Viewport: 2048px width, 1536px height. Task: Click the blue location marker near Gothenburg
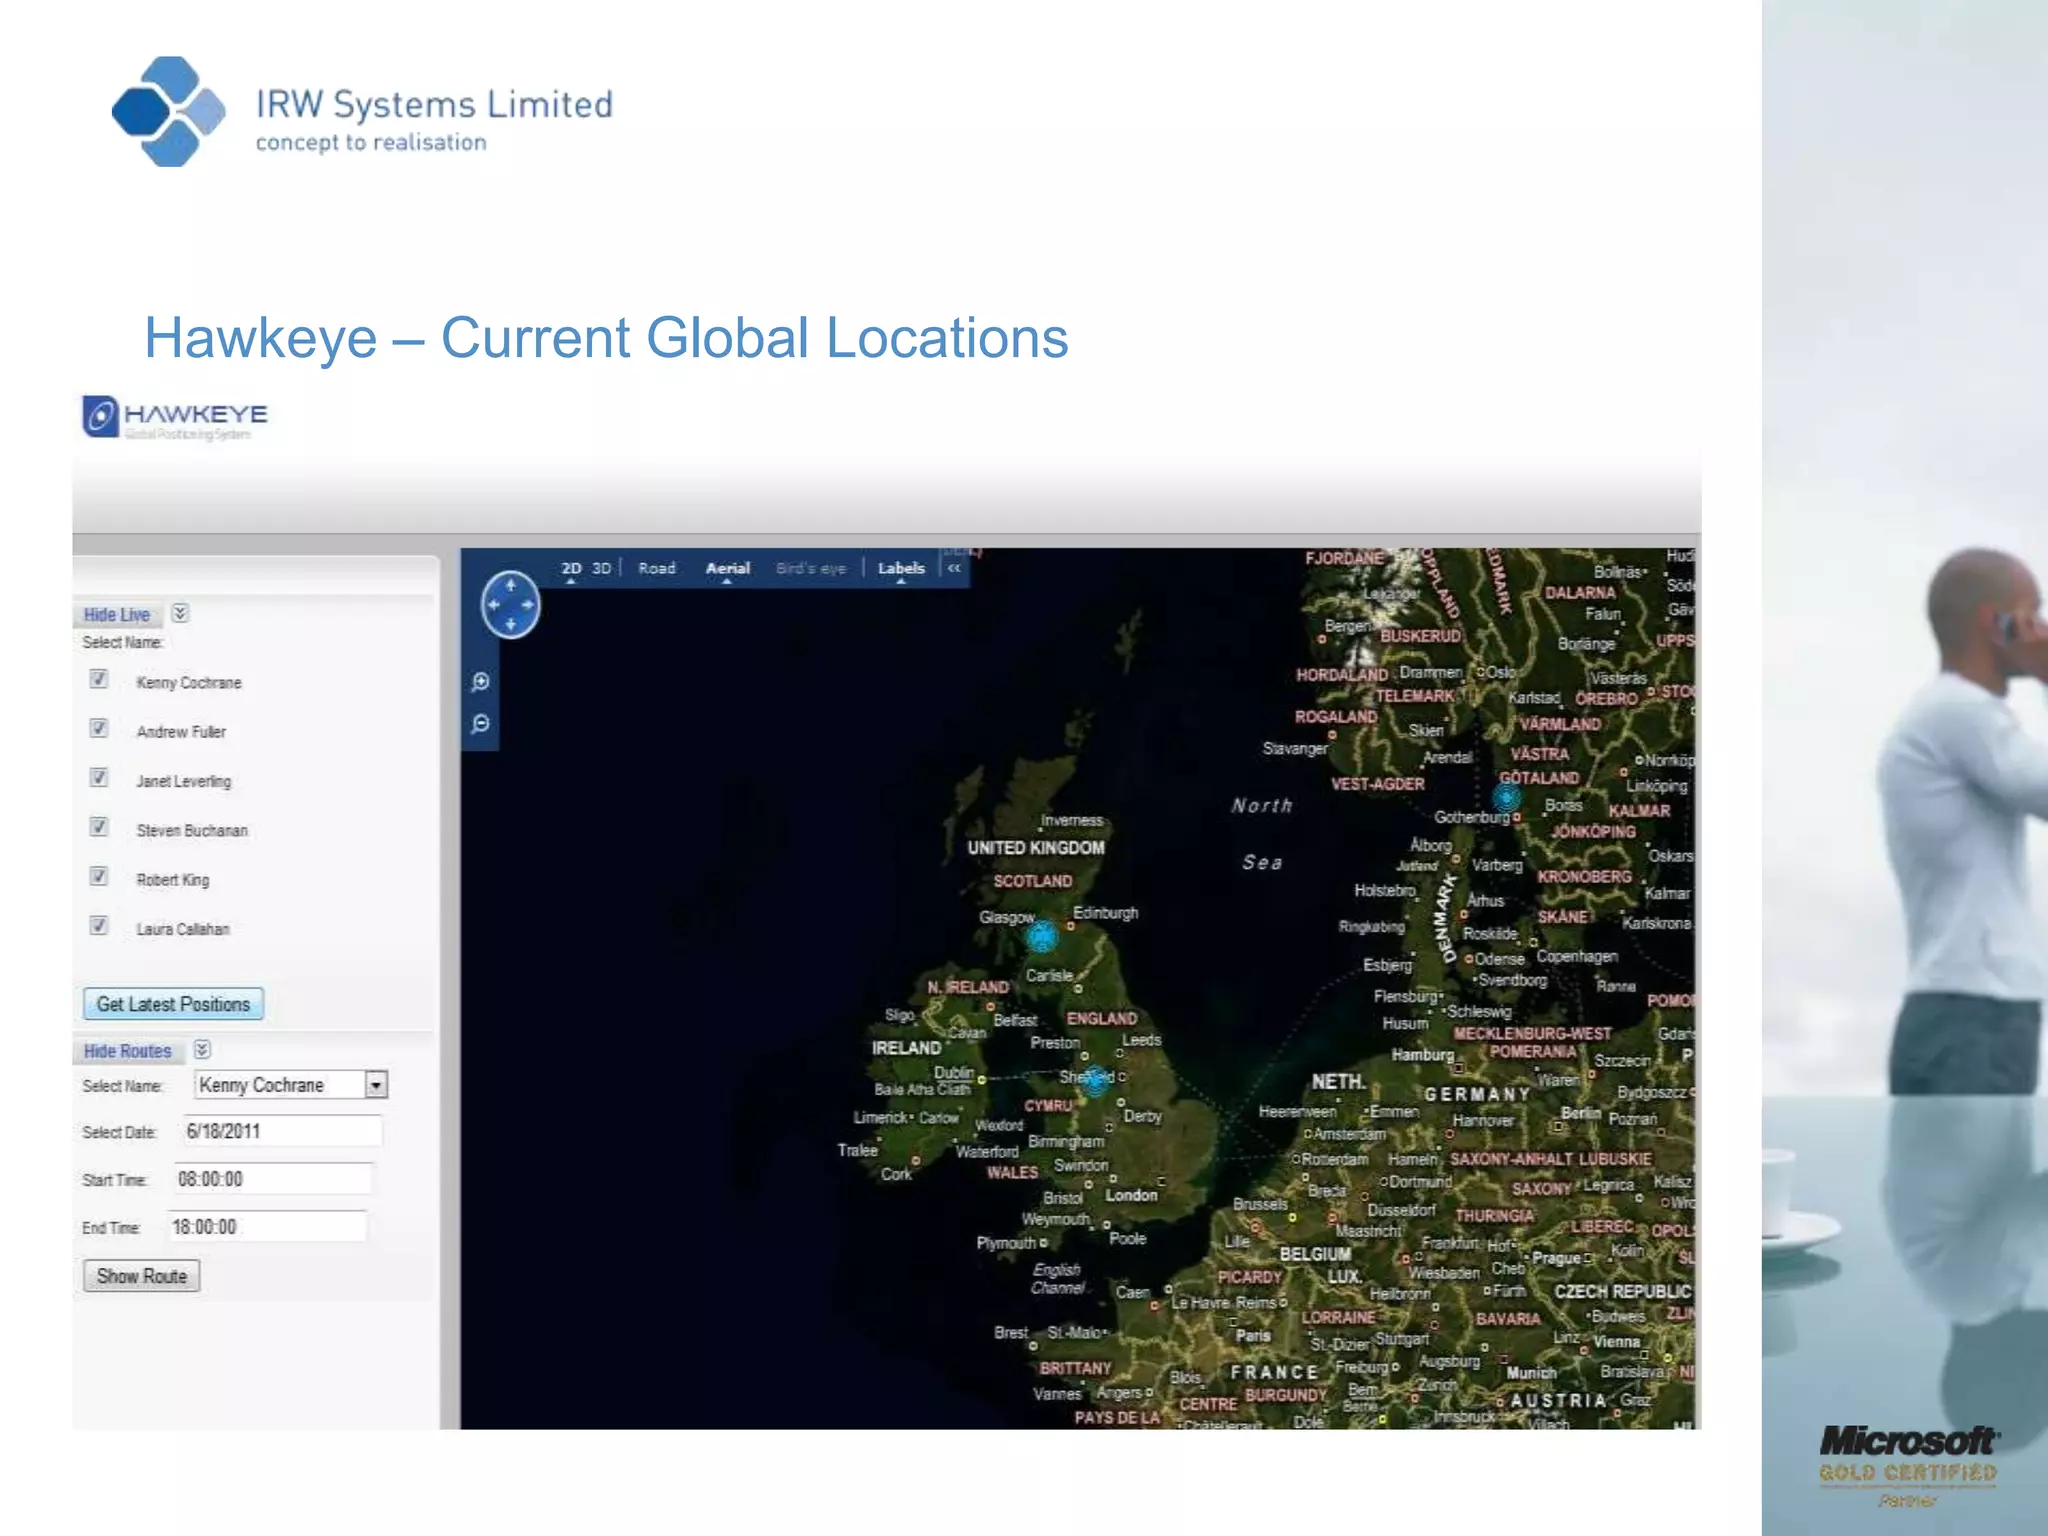[x=1506, y=797]
